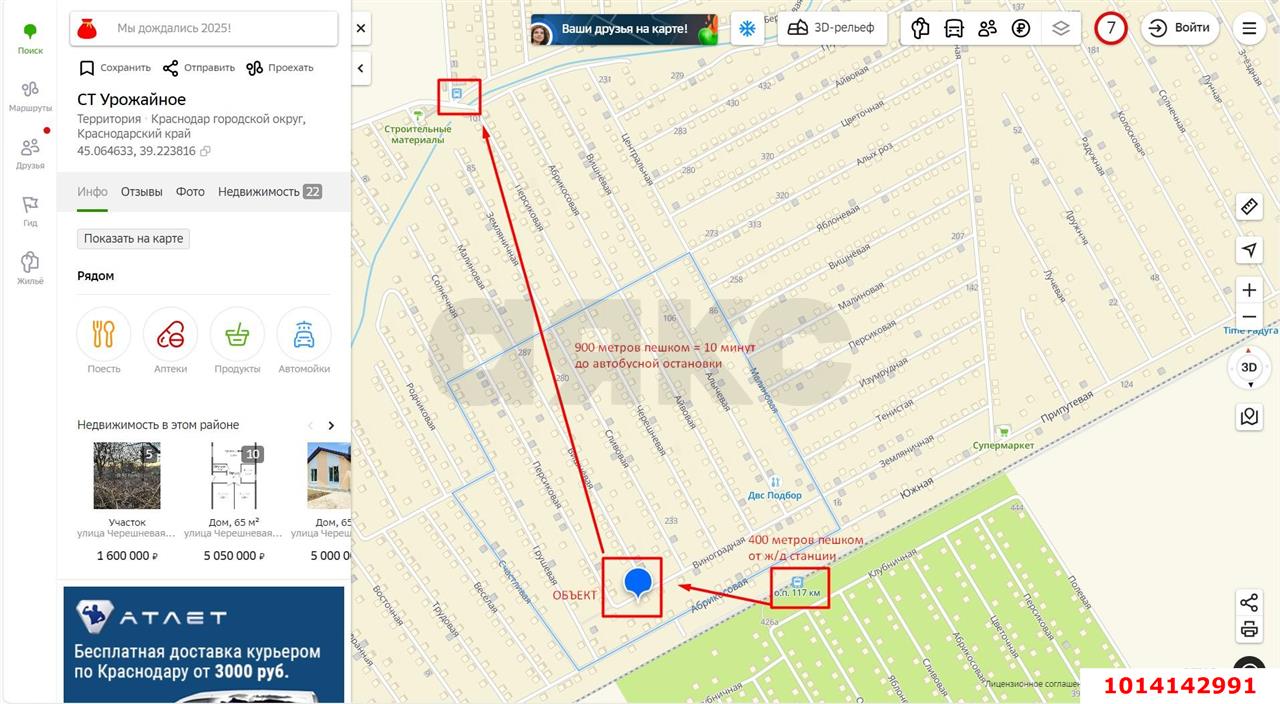
Task: Select the ruler measurement tool
Action: (1249, 207)
